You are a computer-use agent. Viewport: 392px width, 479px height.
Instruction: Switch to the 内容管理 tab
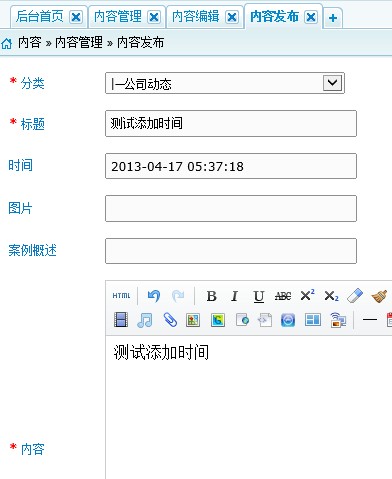point(118,16)
